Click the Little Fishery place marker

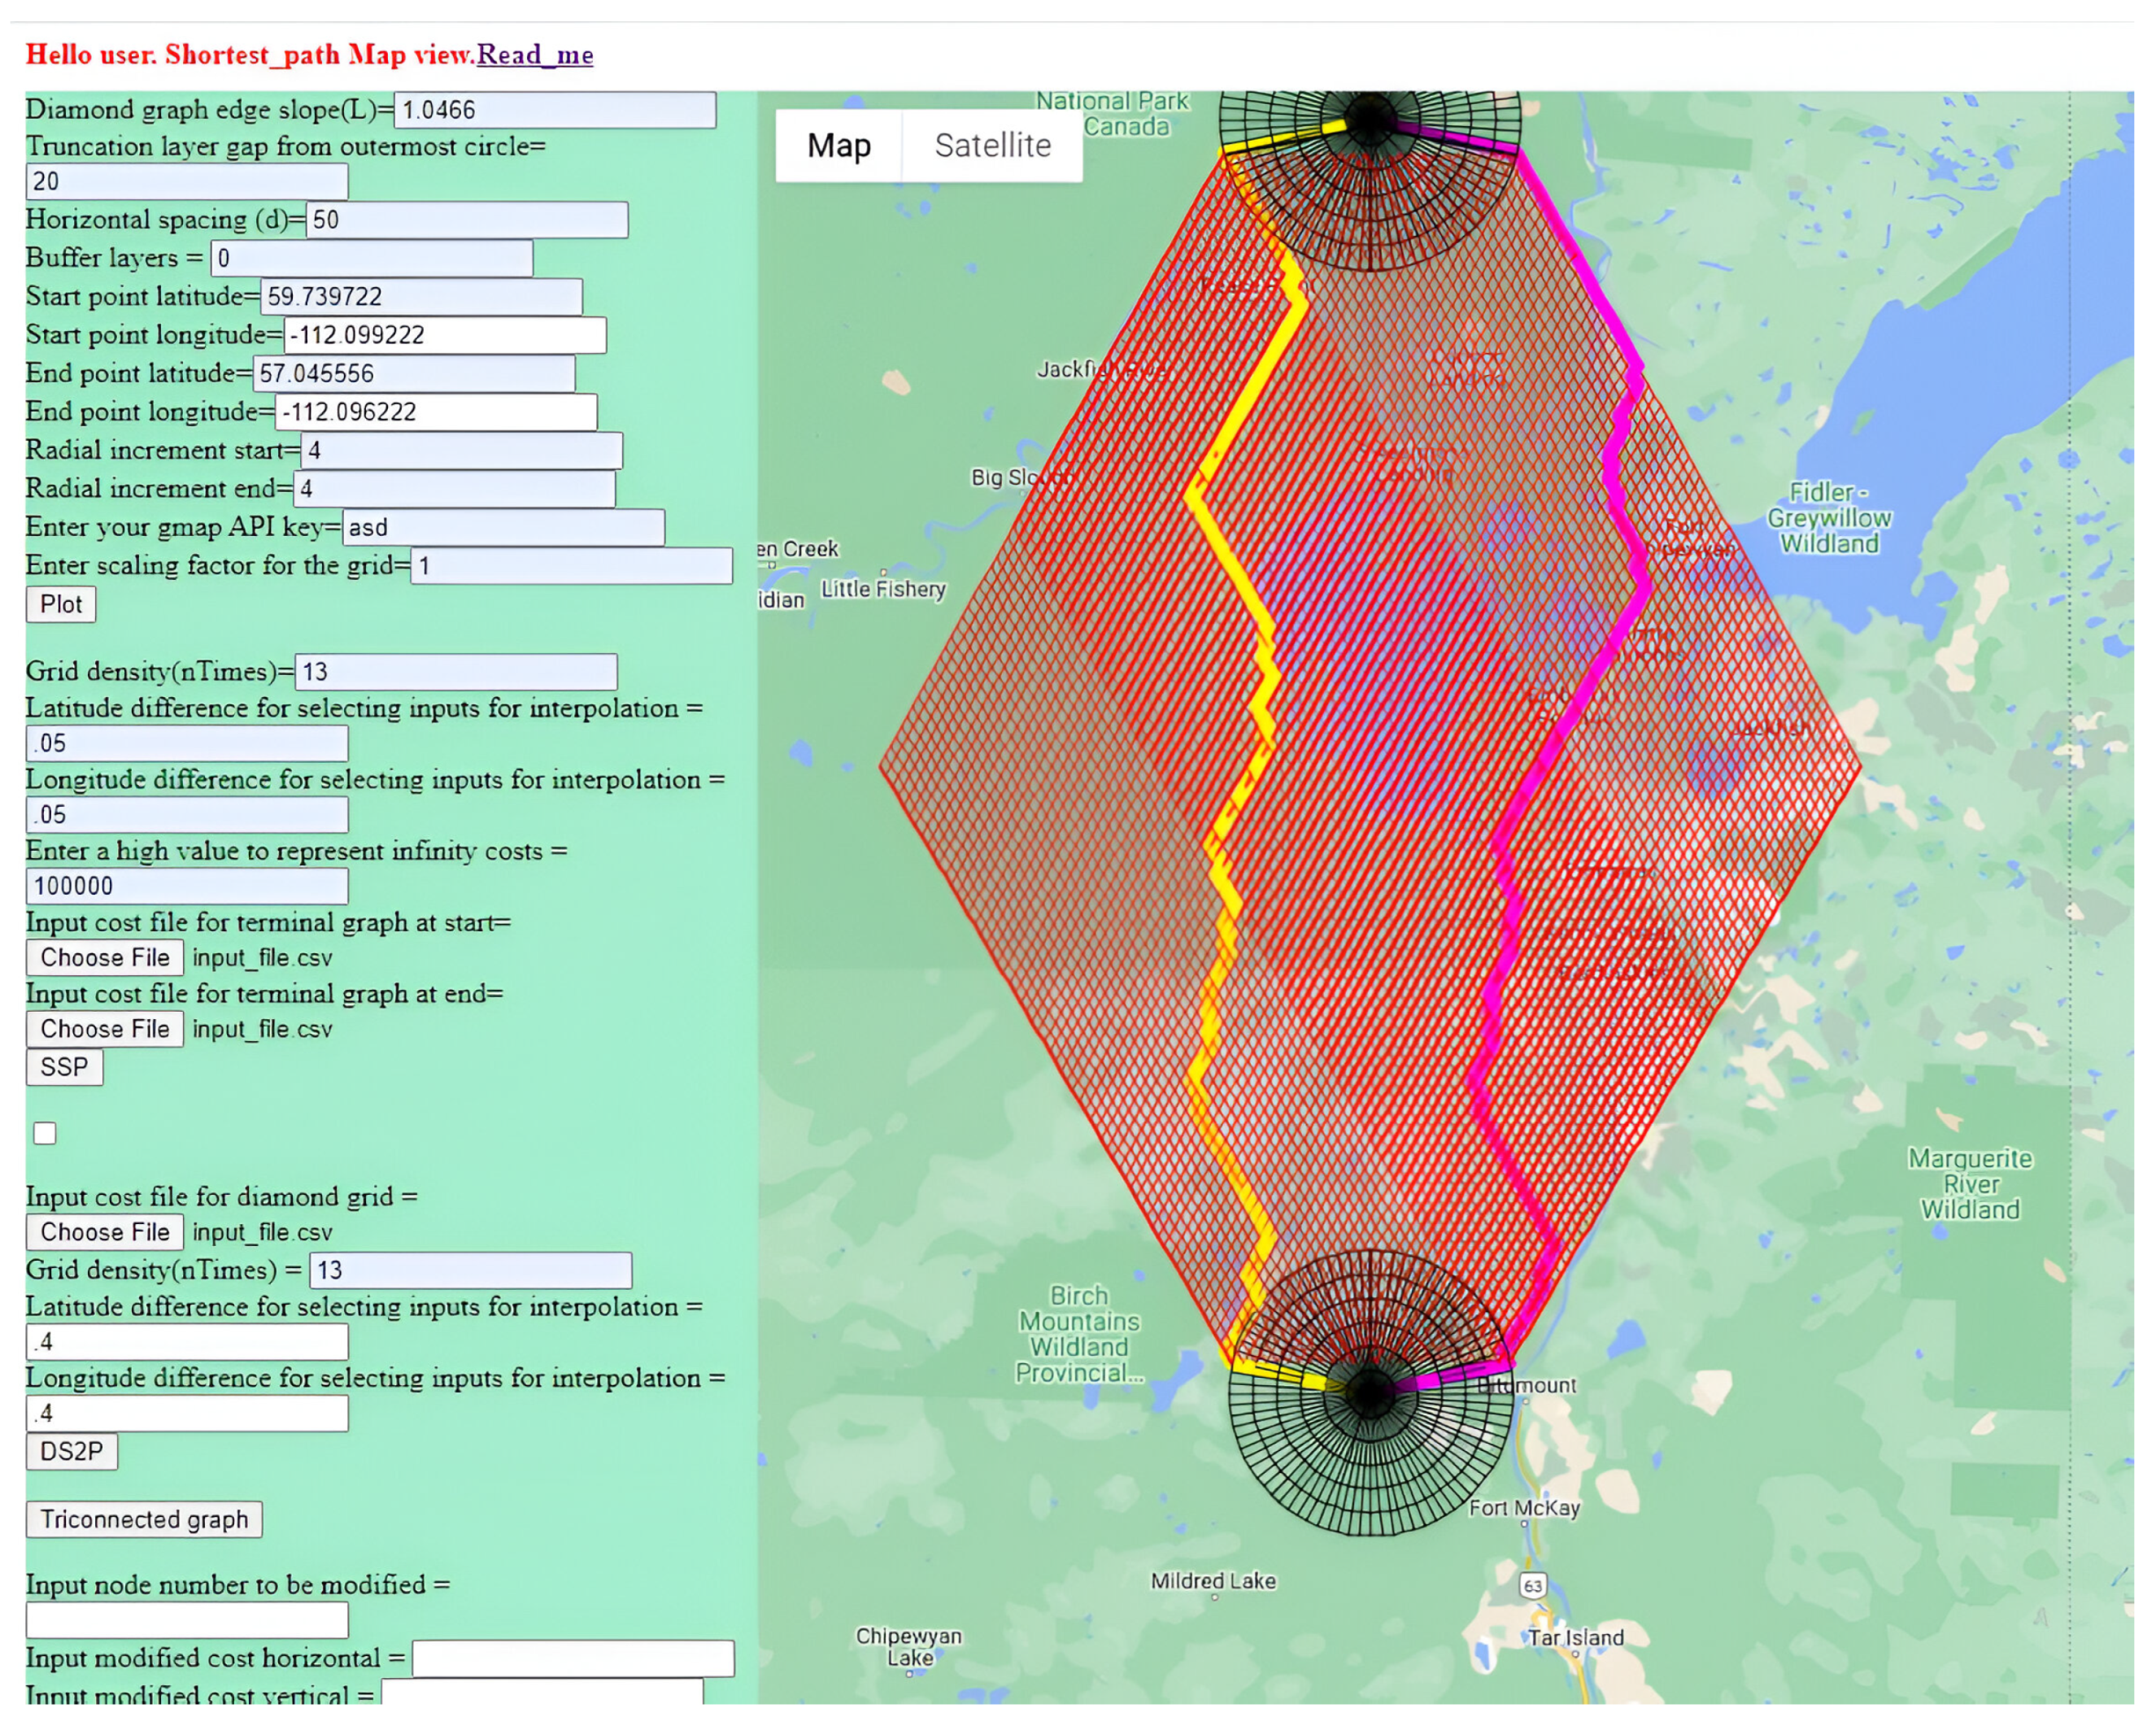[883, 573]
